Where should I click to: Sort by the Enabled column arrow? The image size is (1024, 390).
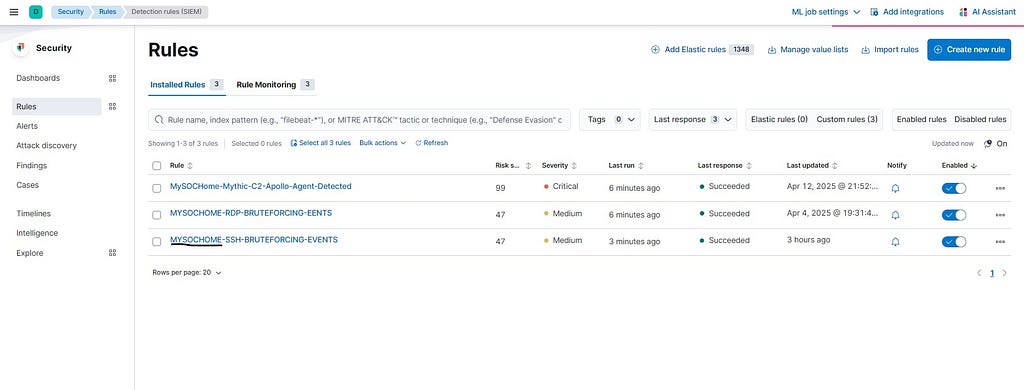(974, 166)
